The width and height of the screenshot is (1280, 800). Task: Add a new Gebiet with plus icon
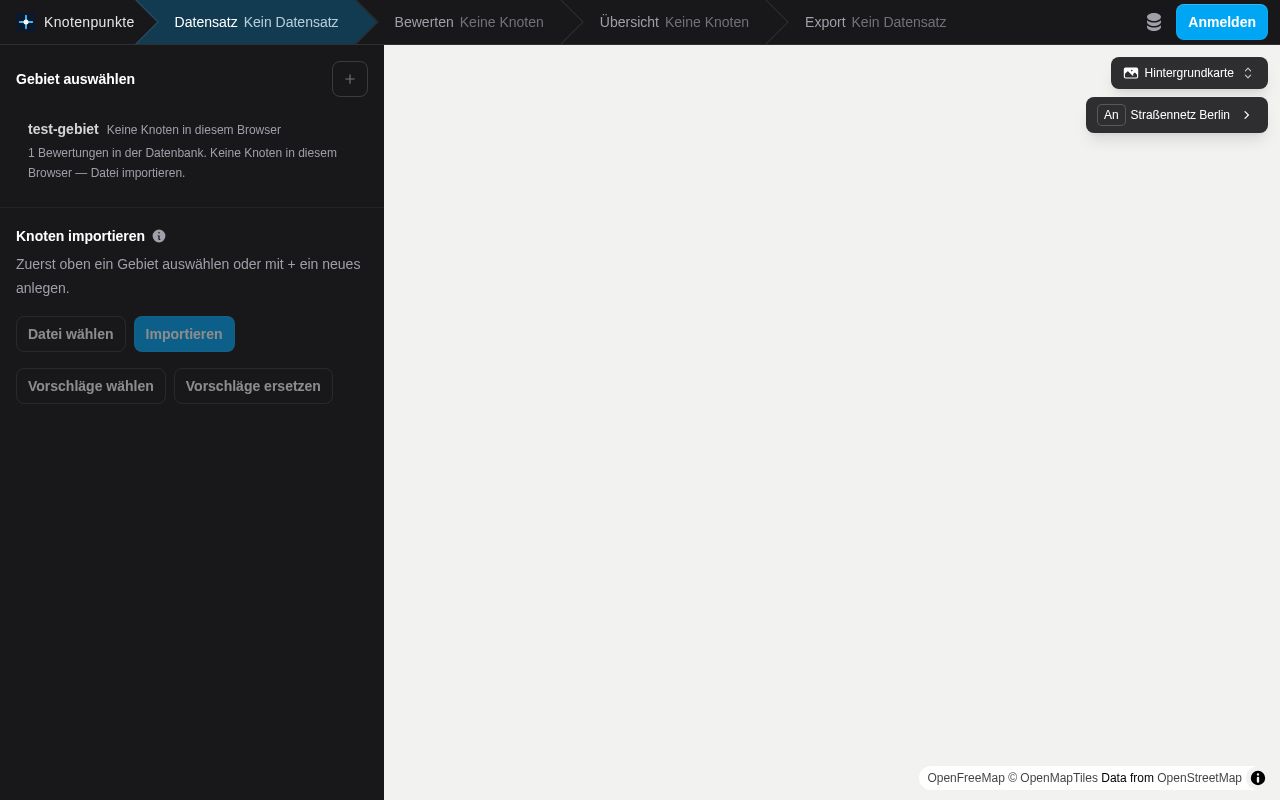(350, 79)
